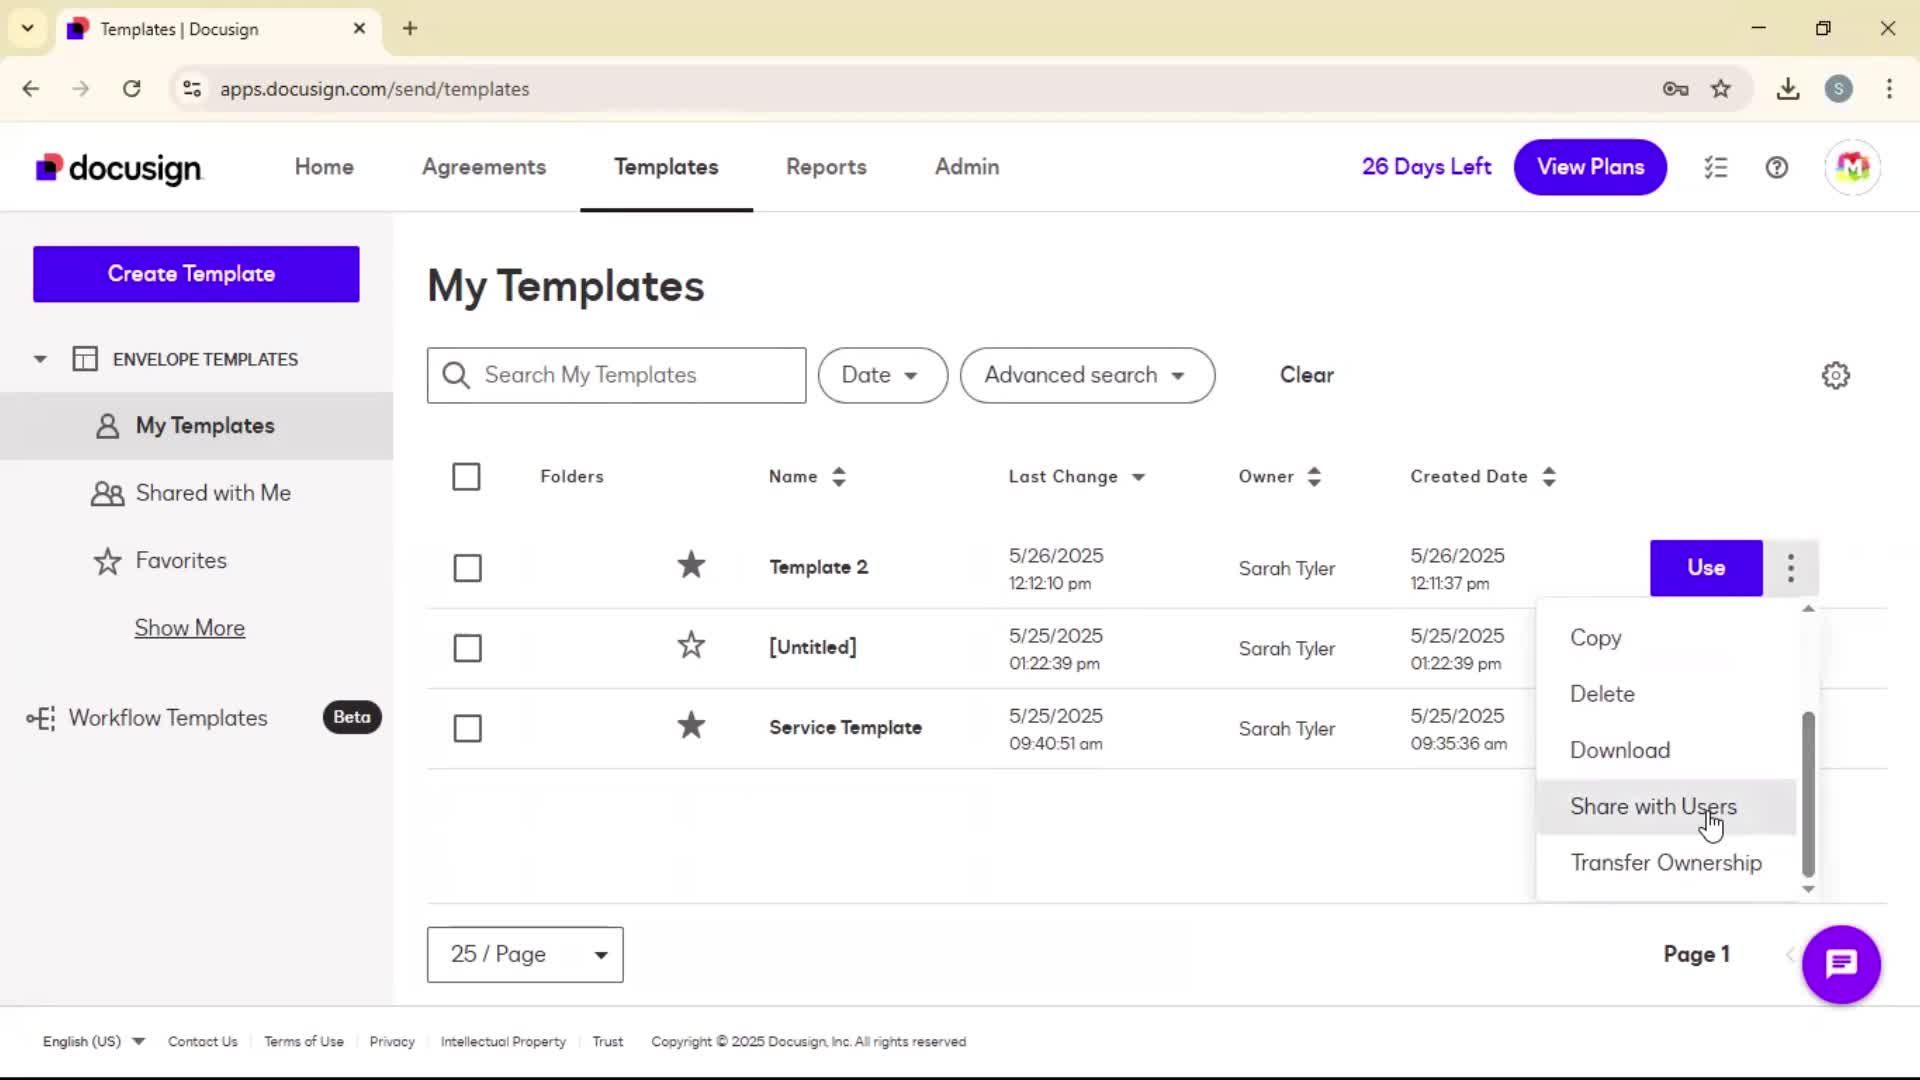Click the context menu scrollbar thumb
The image size is (1920, 1080).
coord(1808,794)
